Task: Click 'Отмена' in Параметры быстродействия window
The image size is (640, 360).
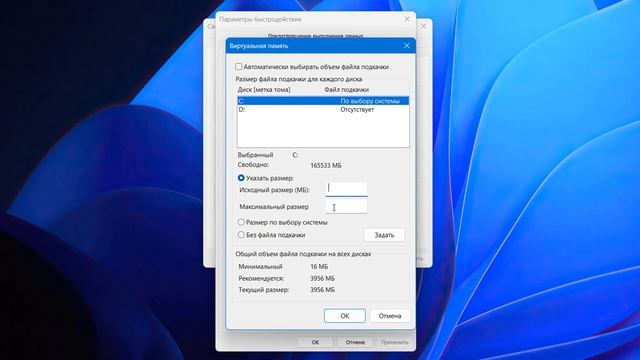Action: [355, 342]
